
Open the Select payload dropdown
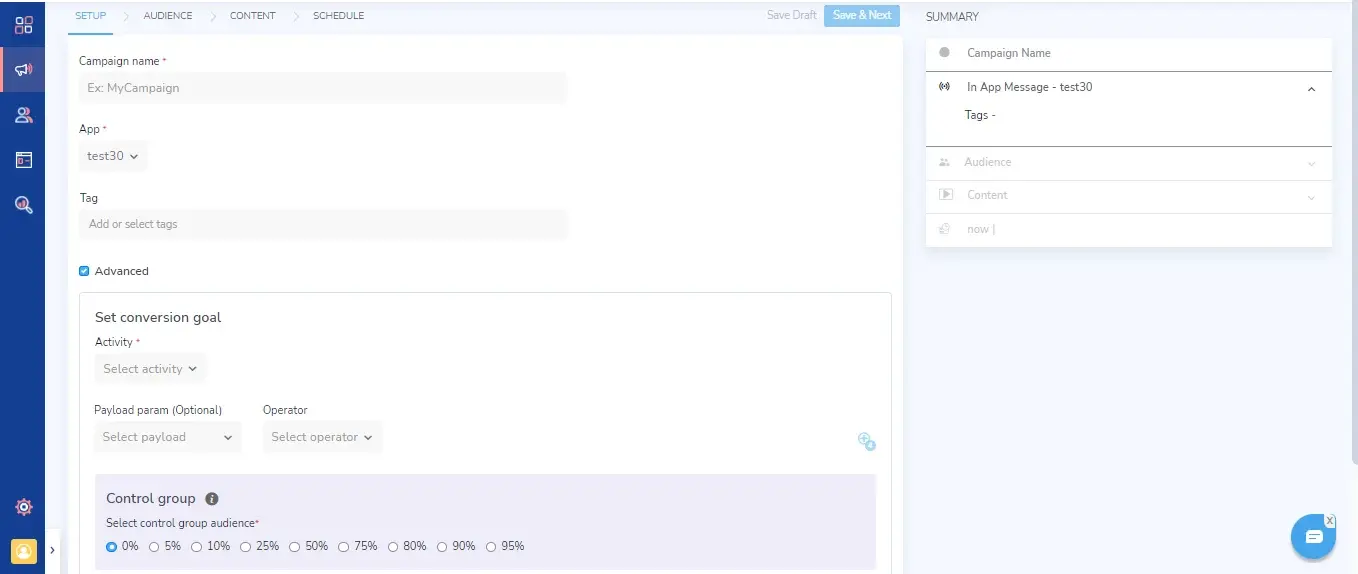coord(168,437)
